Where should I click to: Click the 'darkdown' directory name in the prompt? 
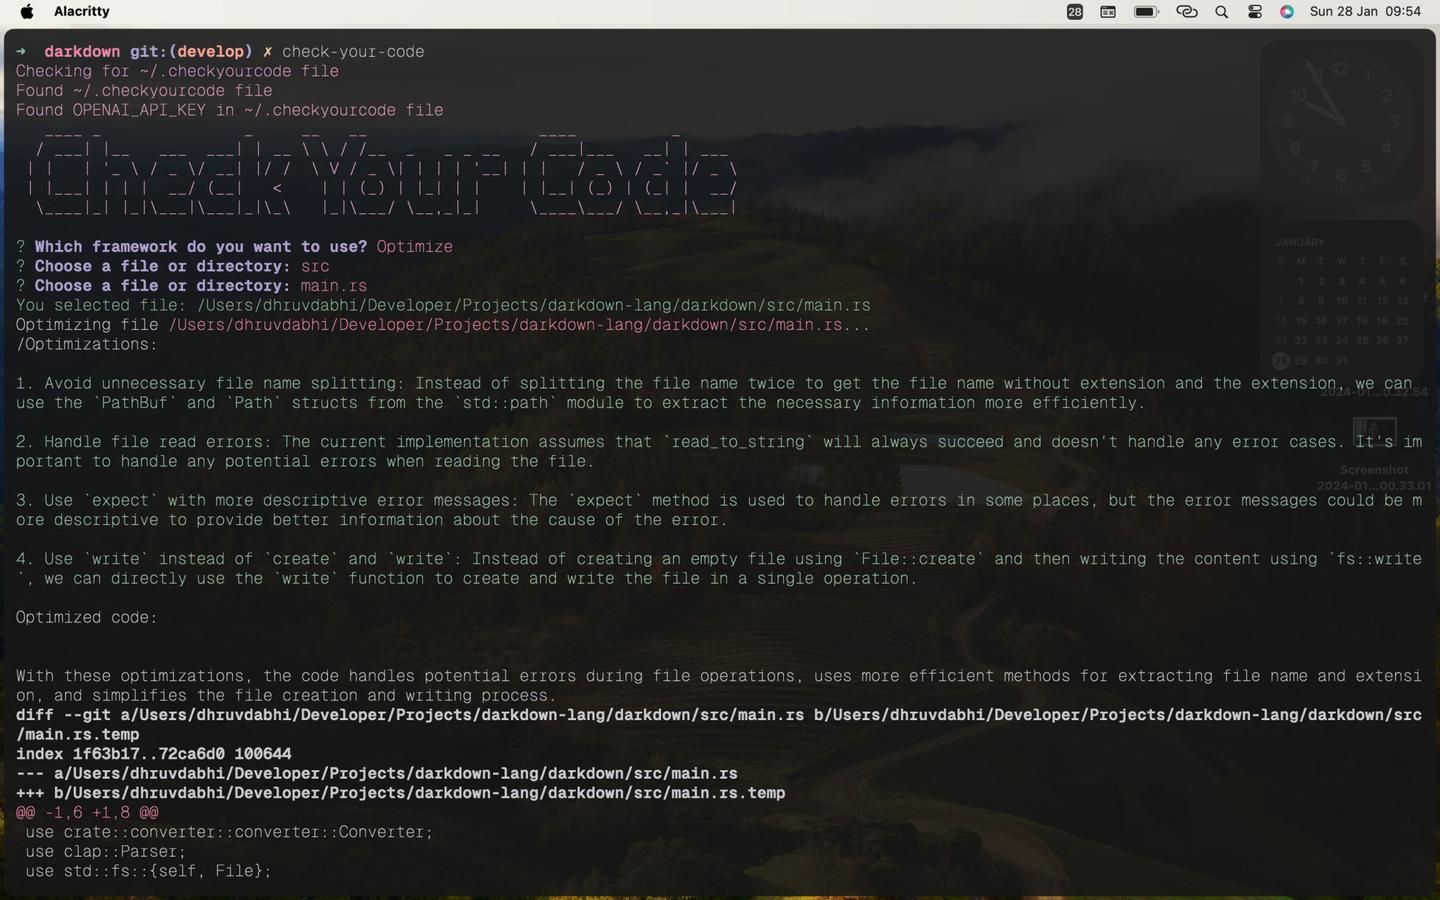point(82,52)
